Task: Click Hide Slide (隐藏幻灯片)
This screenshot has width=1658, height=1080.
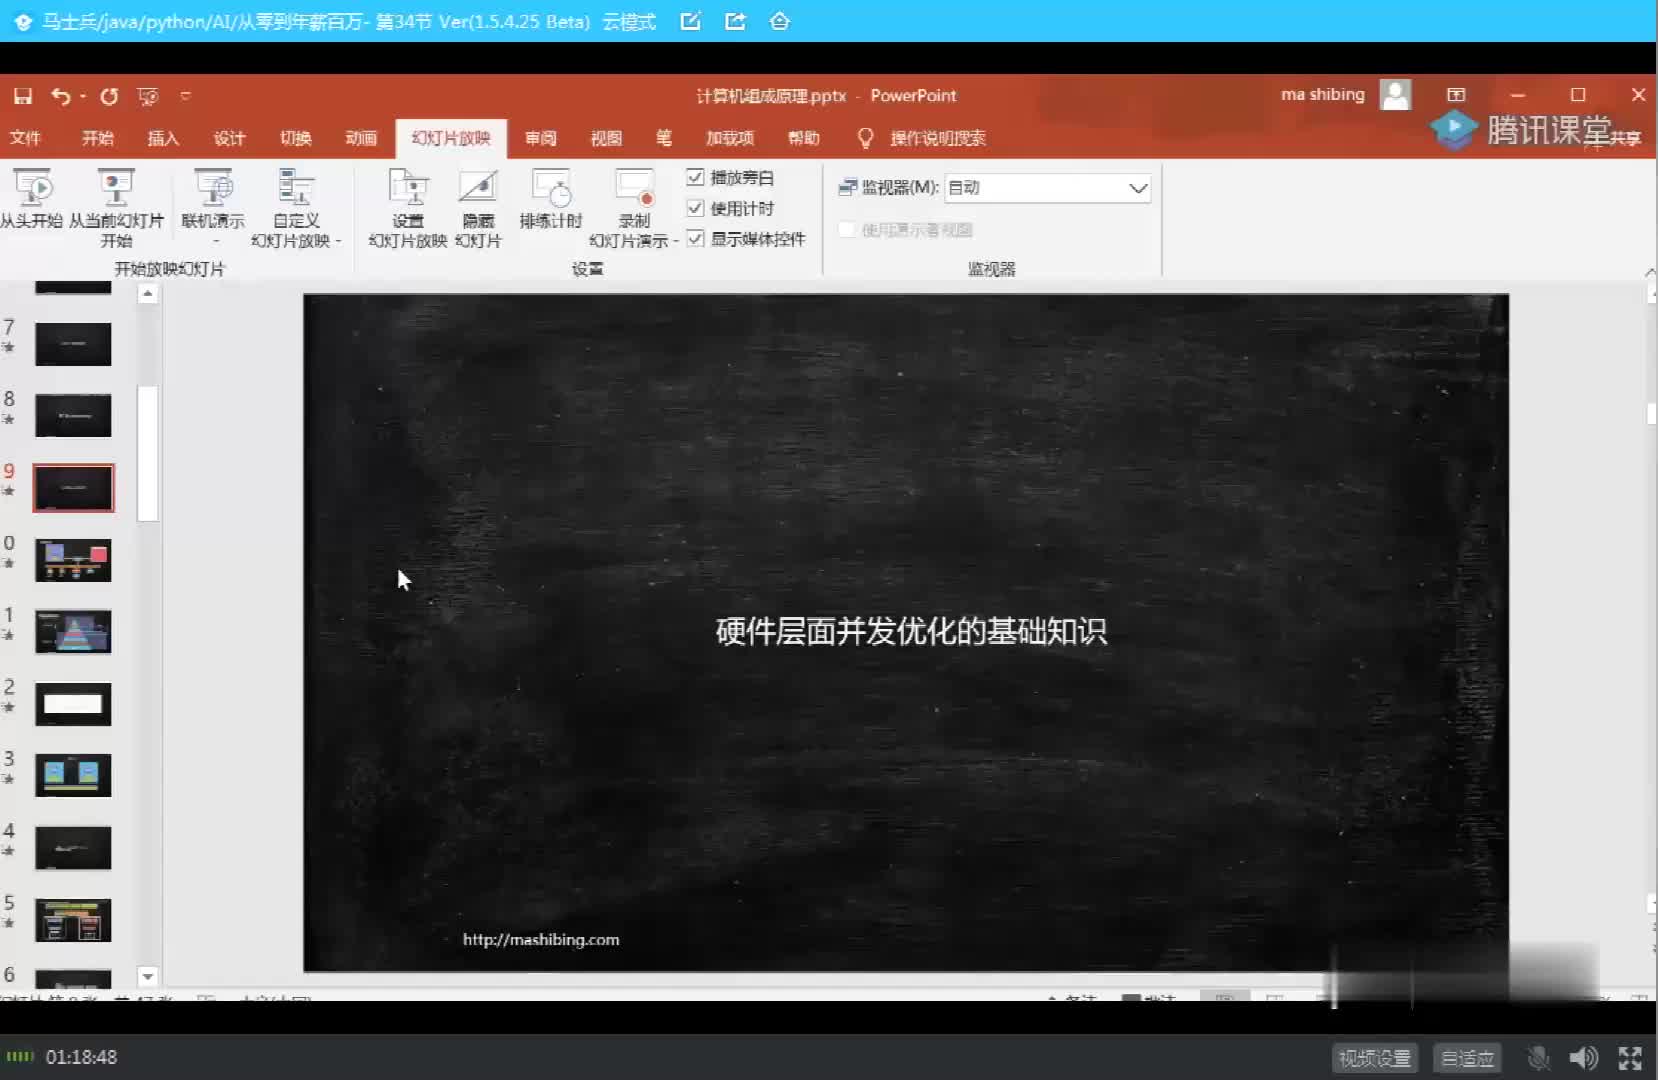Action: 478,207
